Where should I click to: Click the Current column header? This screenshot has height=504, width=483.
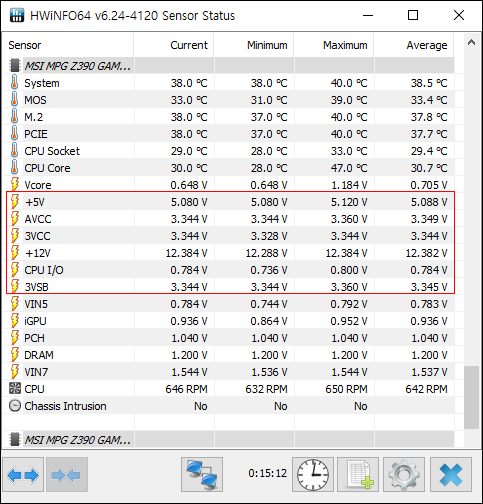174,45
